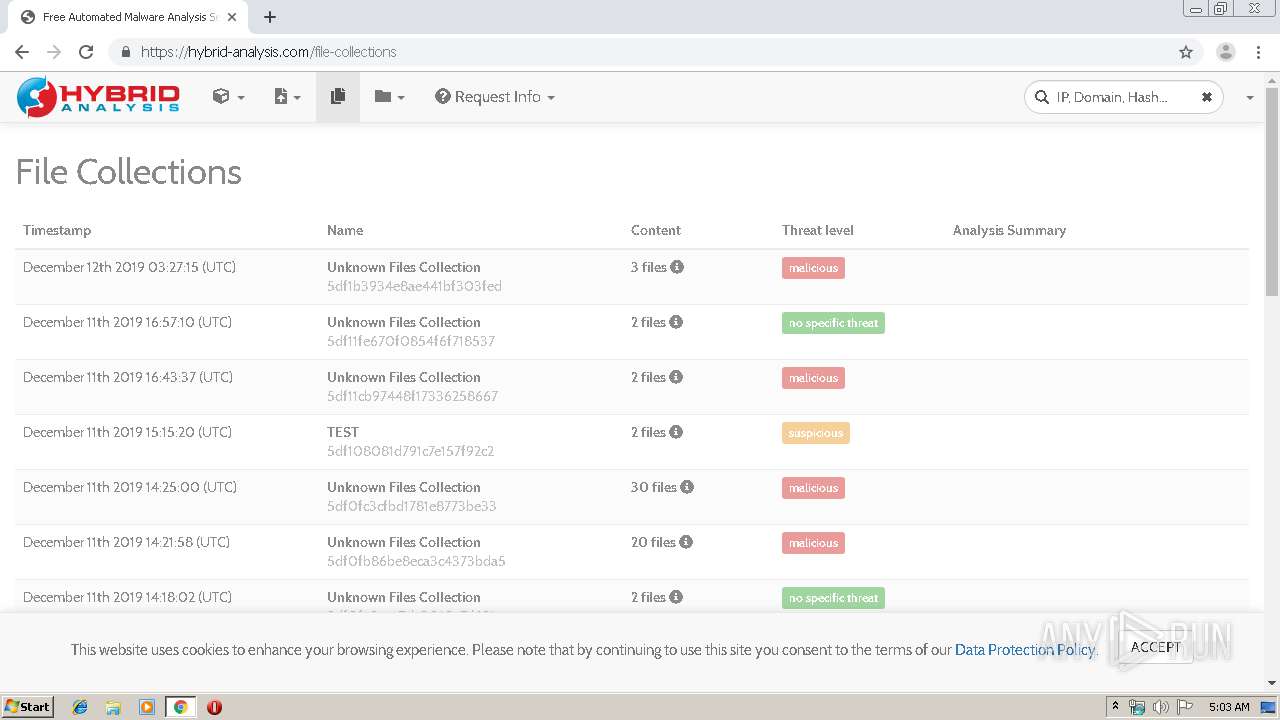Image resolution: width=1280 pixels, height=720 pixels.
Task: Show info for the 3 files collection
Action: (677, 267)
